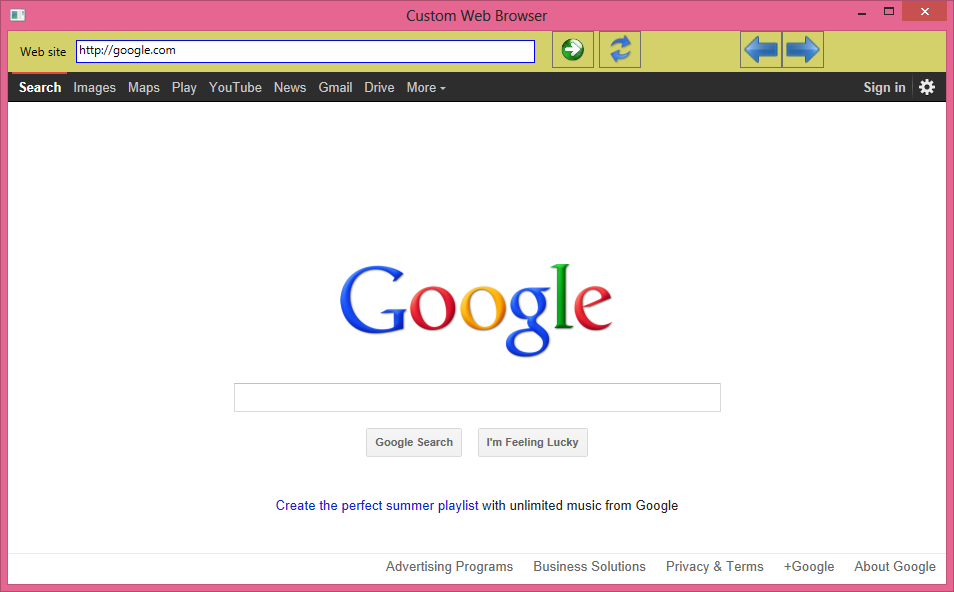Click the blue Forward arrow button
954x592 pixels.
(x=803, y=50)
